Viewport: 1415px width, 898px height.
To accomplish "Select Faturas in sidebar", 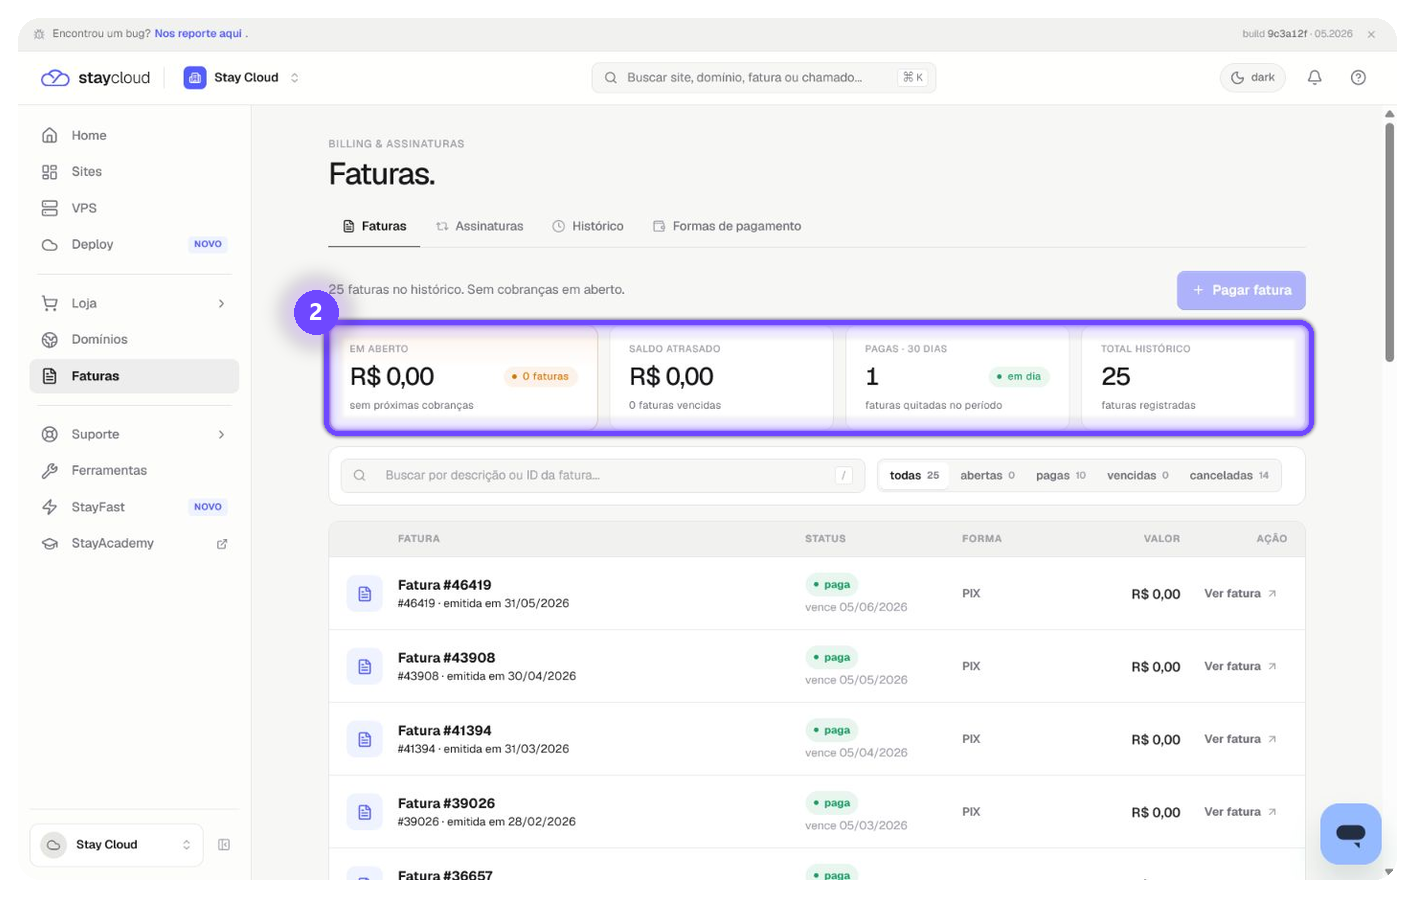I will pos(134,376).
